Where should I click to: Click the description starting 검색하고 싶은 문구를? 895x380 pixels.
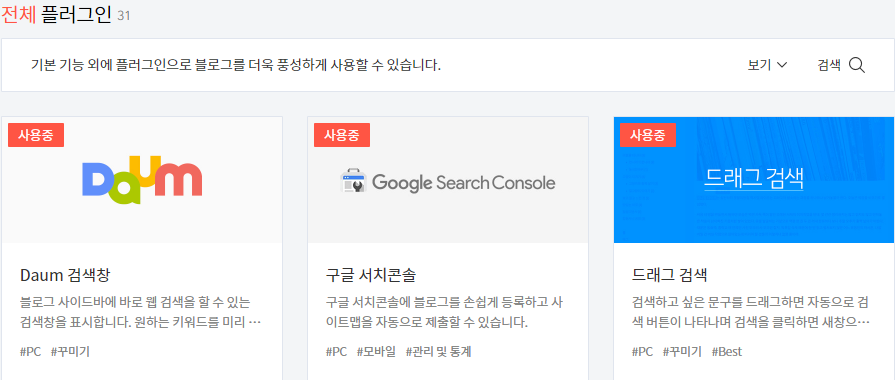(x=751, y=312)
